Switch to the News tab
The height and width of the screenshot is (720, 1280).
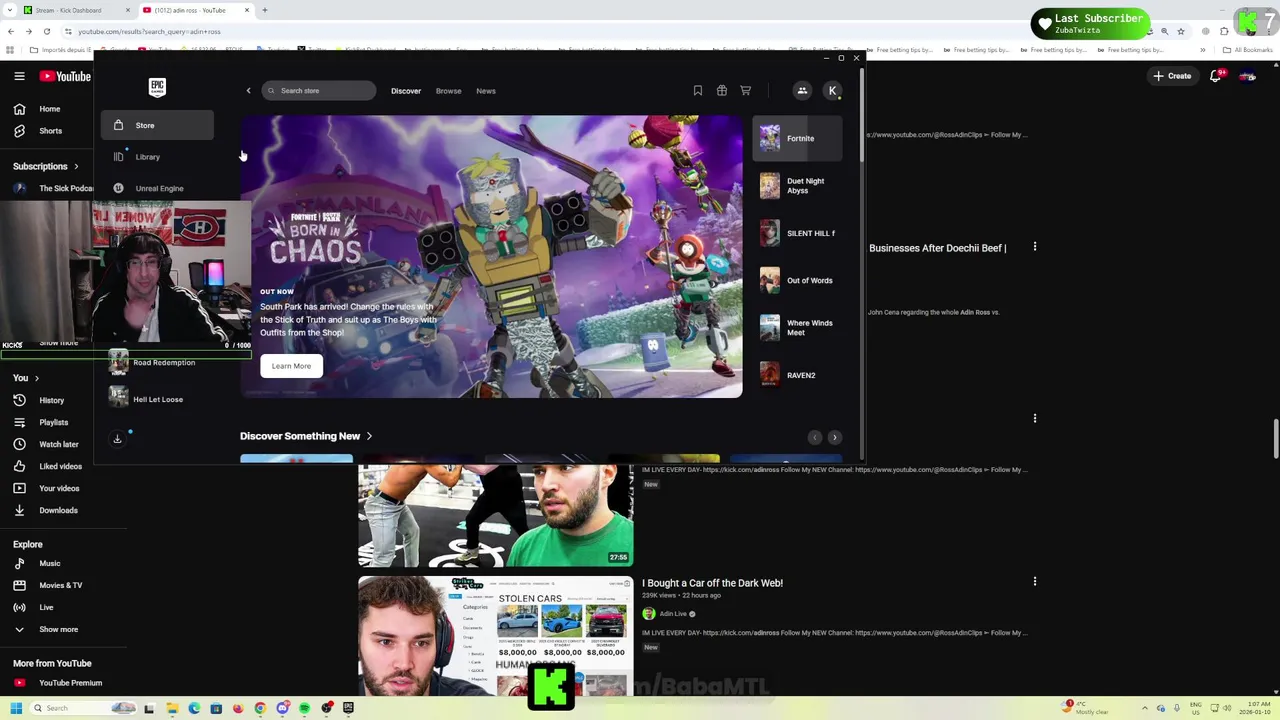coord(486,91)
